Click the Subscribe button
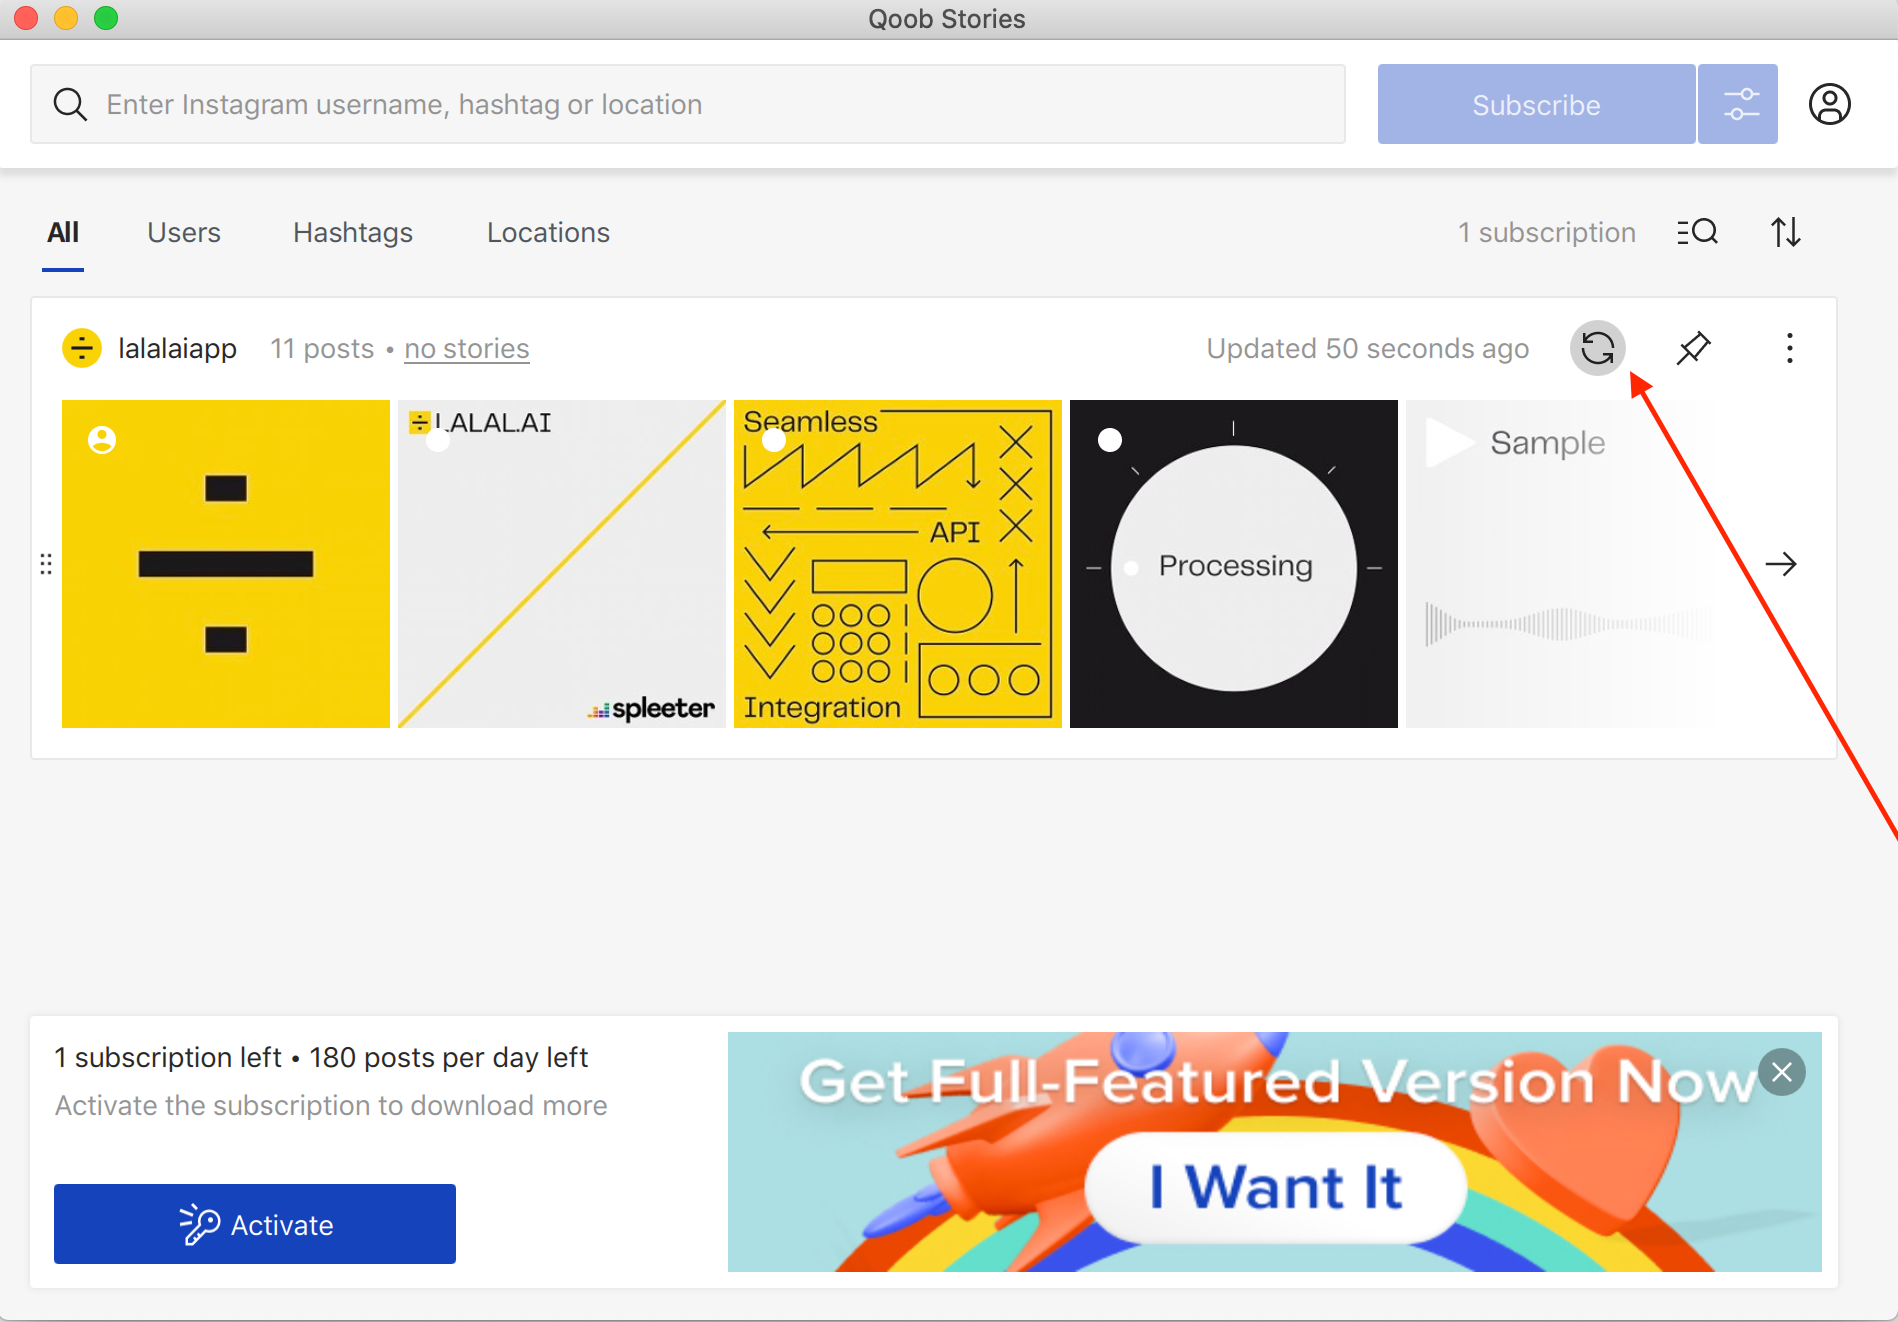Image resolution: width=1898 pixels, height=1322 pixels. pyautogui.click(x=1536, y=104)
